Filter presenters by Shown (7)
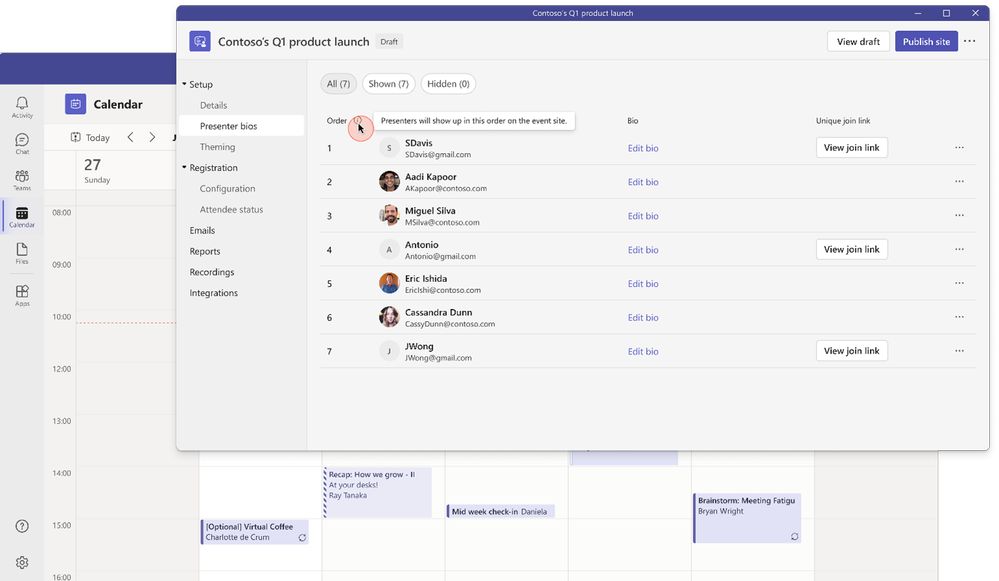This screenshot has height=581, width=999. pos(388,83)
